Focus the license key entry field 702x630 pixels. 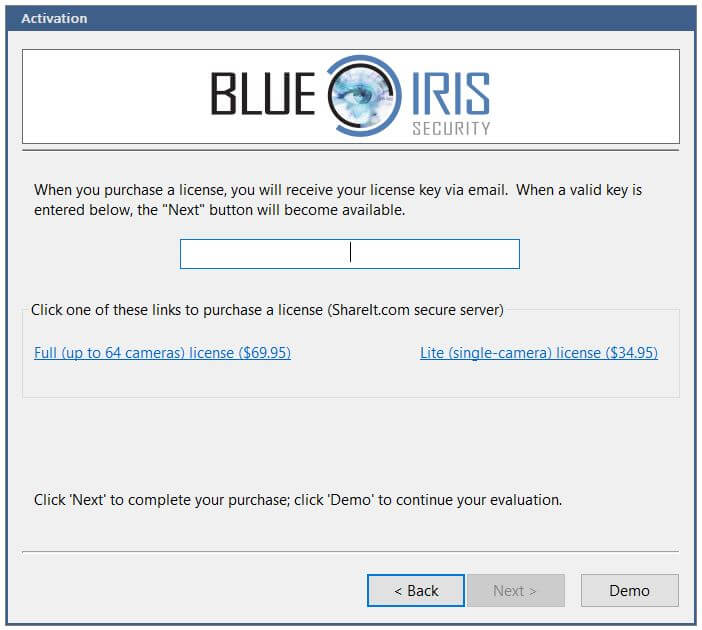(x=349, y=254)
